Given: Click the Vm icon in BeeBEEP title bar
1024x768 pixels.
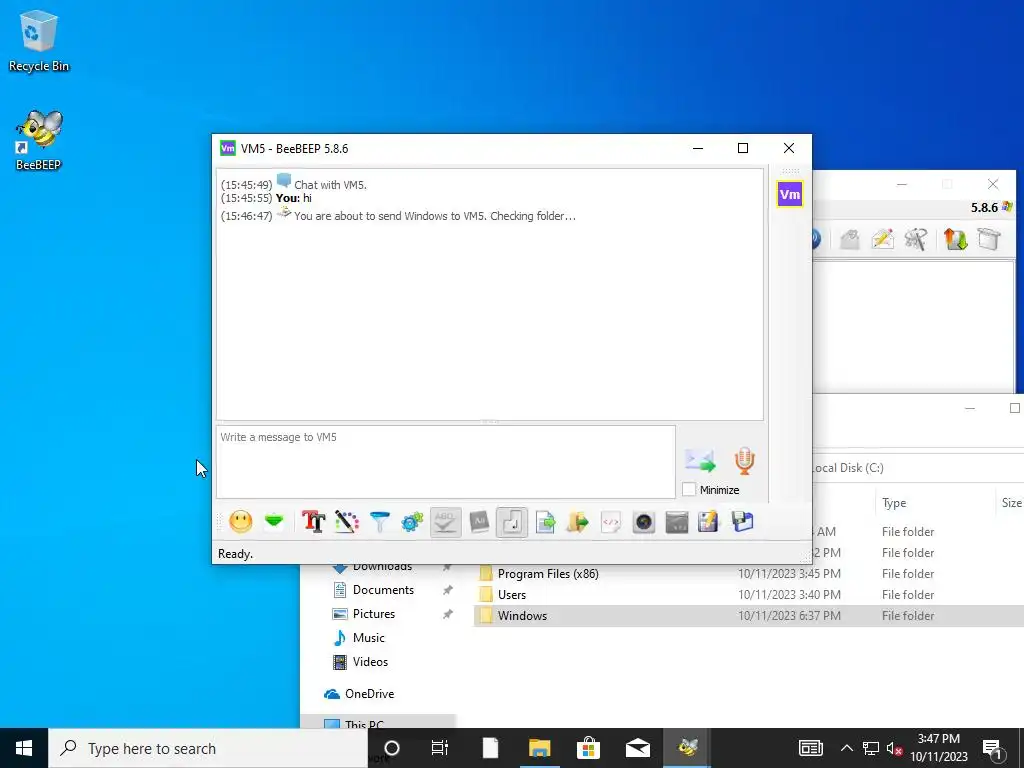Looking at the screenshot, I should click(x=228, y=148).
